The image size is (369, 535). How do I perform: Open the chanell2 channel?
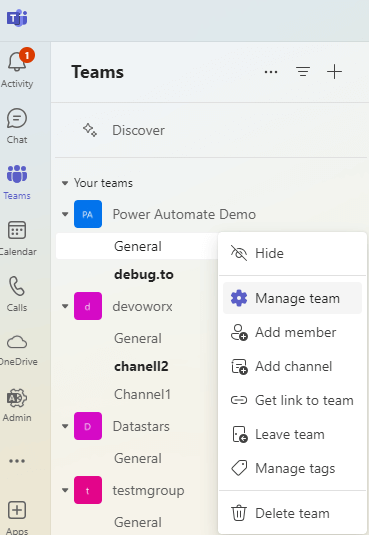(x=141, y=366)
